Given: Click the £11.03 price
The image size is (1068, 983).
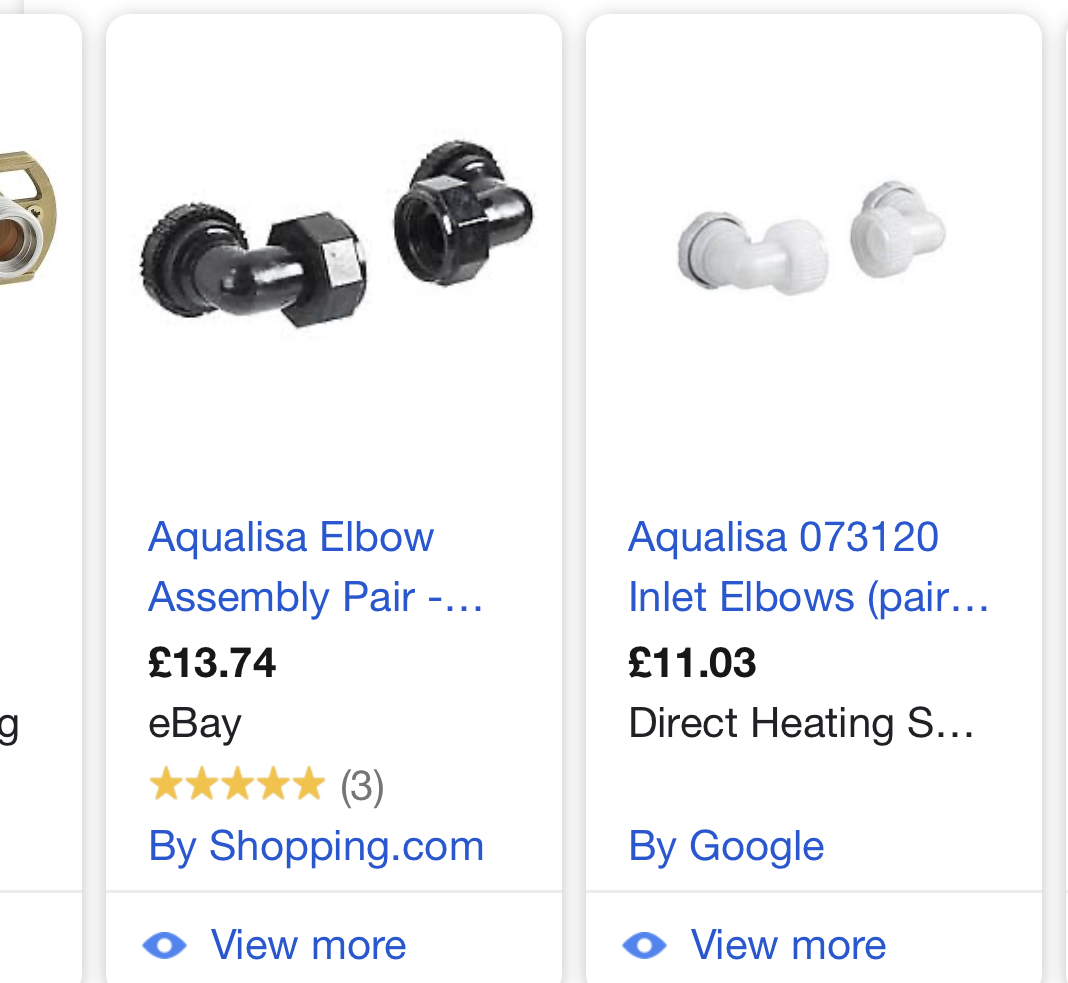Looking at the screenshot, I should pos(692,662).
